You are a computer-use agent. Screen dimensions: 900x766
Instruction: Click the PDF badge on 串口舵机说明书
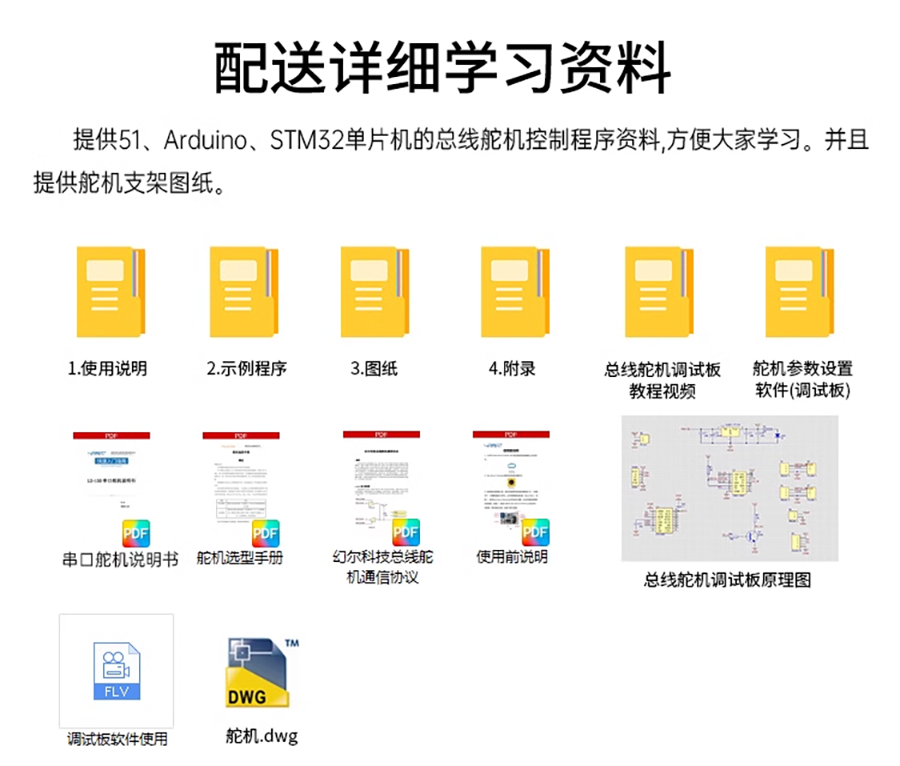[136, 533]
